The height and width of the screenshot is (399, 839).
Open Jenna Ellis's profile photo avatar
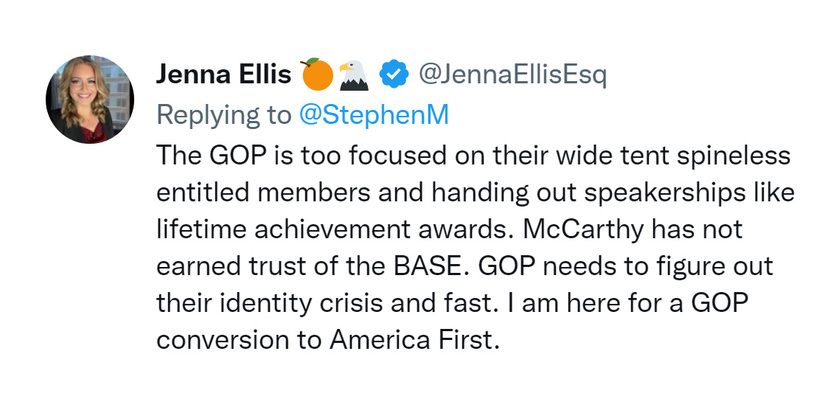[x=90, y=99]
